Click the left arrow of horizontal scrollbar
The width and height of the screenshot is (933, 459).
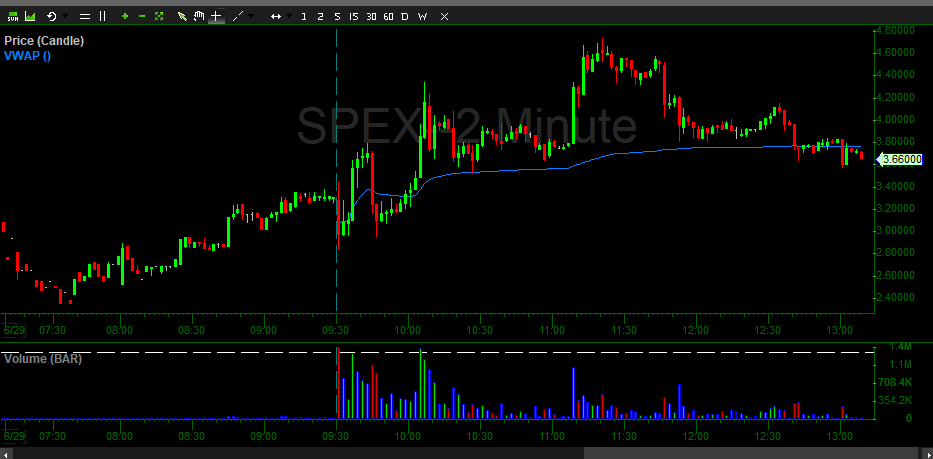5,454
